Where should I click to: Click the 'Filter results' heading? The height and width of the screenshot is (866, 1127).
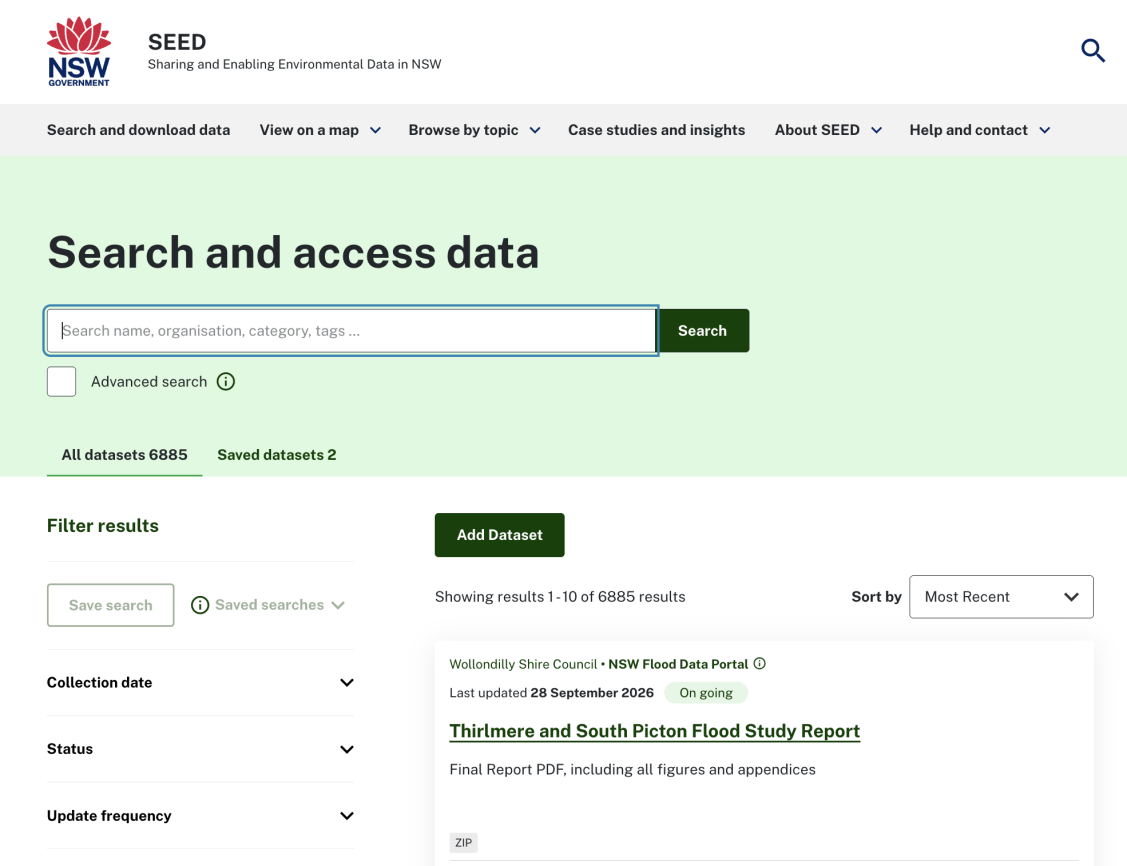click(x=103, y=525)
